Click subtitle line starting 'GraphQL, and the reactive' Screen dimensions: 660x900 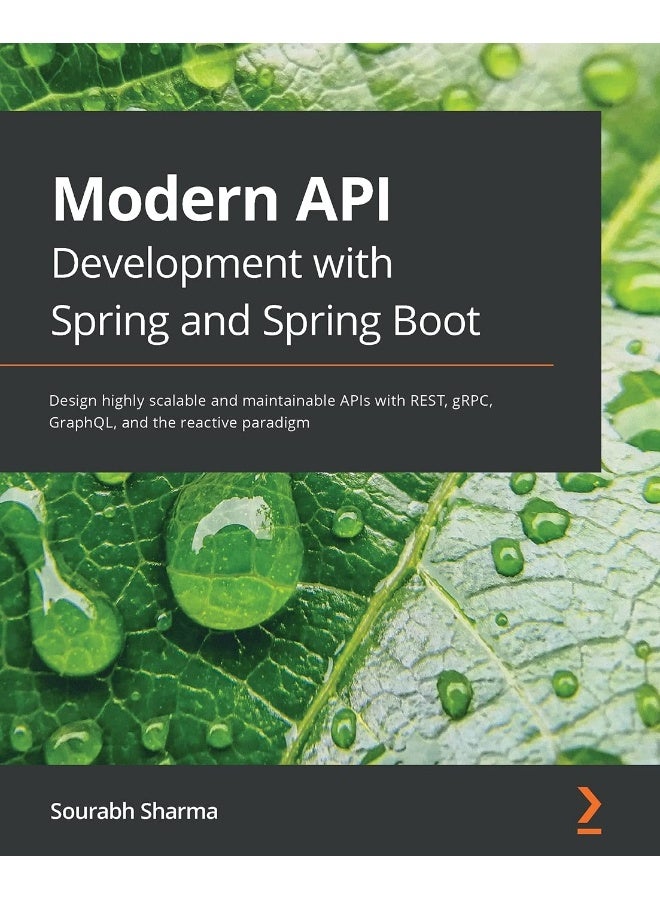179,424
